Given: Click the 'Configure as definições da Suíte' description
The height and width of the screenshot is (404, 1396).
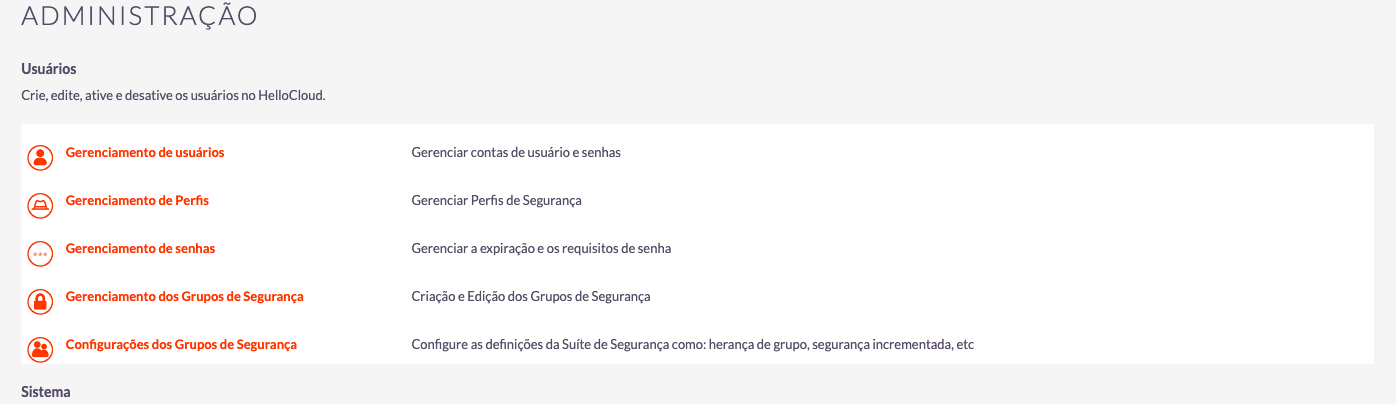Looking at the screenshot, I should 692,345.
